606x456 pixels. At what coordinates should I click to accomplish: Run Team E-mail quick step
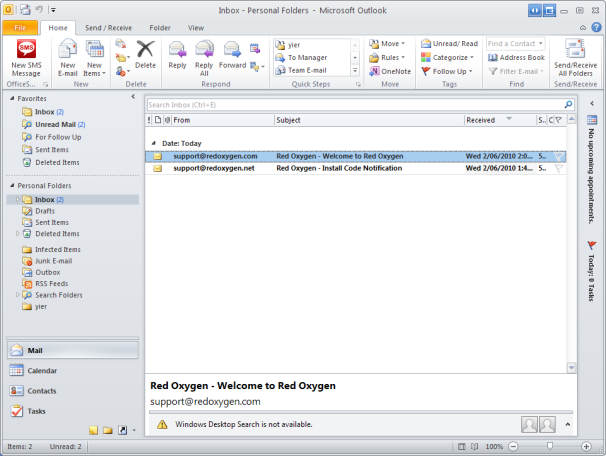pos(312,70)
